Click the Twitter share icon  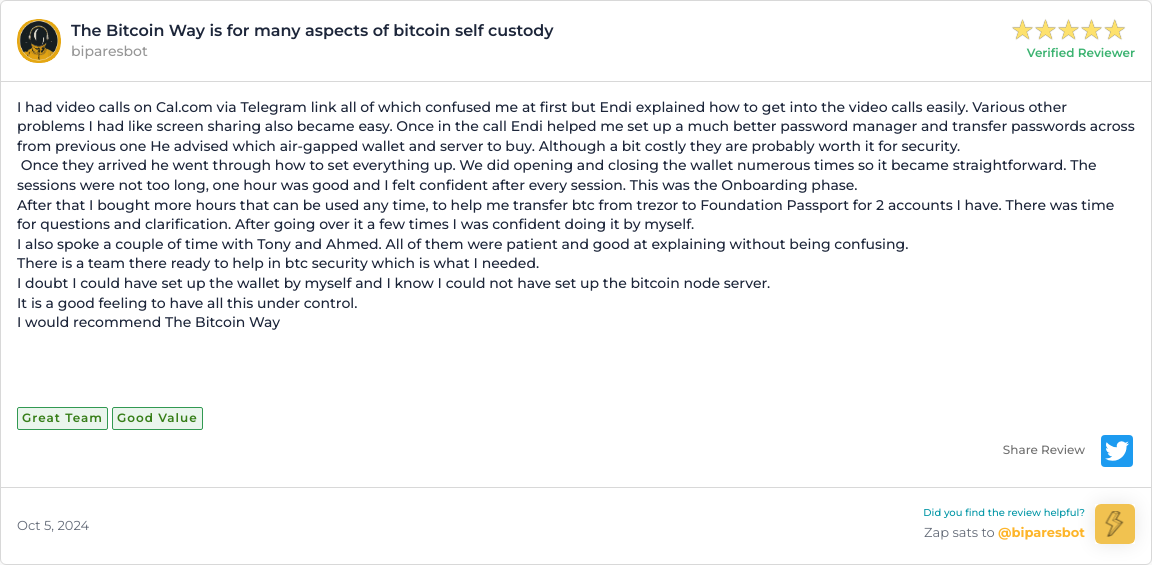pos(1117,451)
